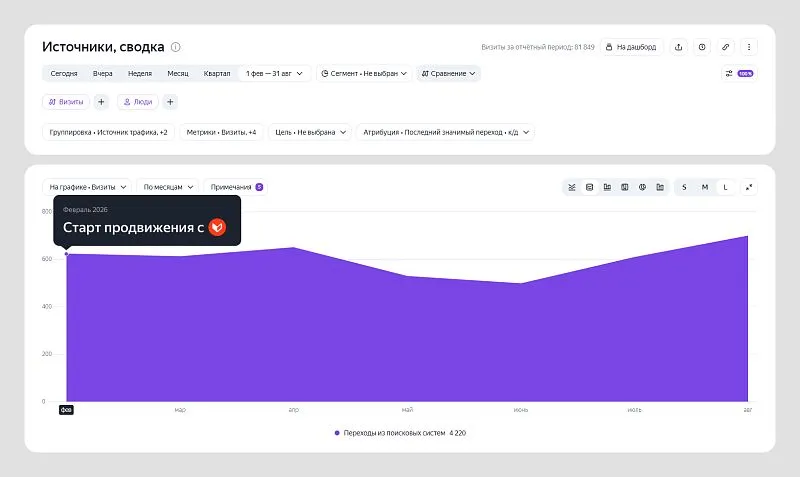800x477 pixels.
Task: Toggle the Визиты segment chip
Action: [66, 102]
